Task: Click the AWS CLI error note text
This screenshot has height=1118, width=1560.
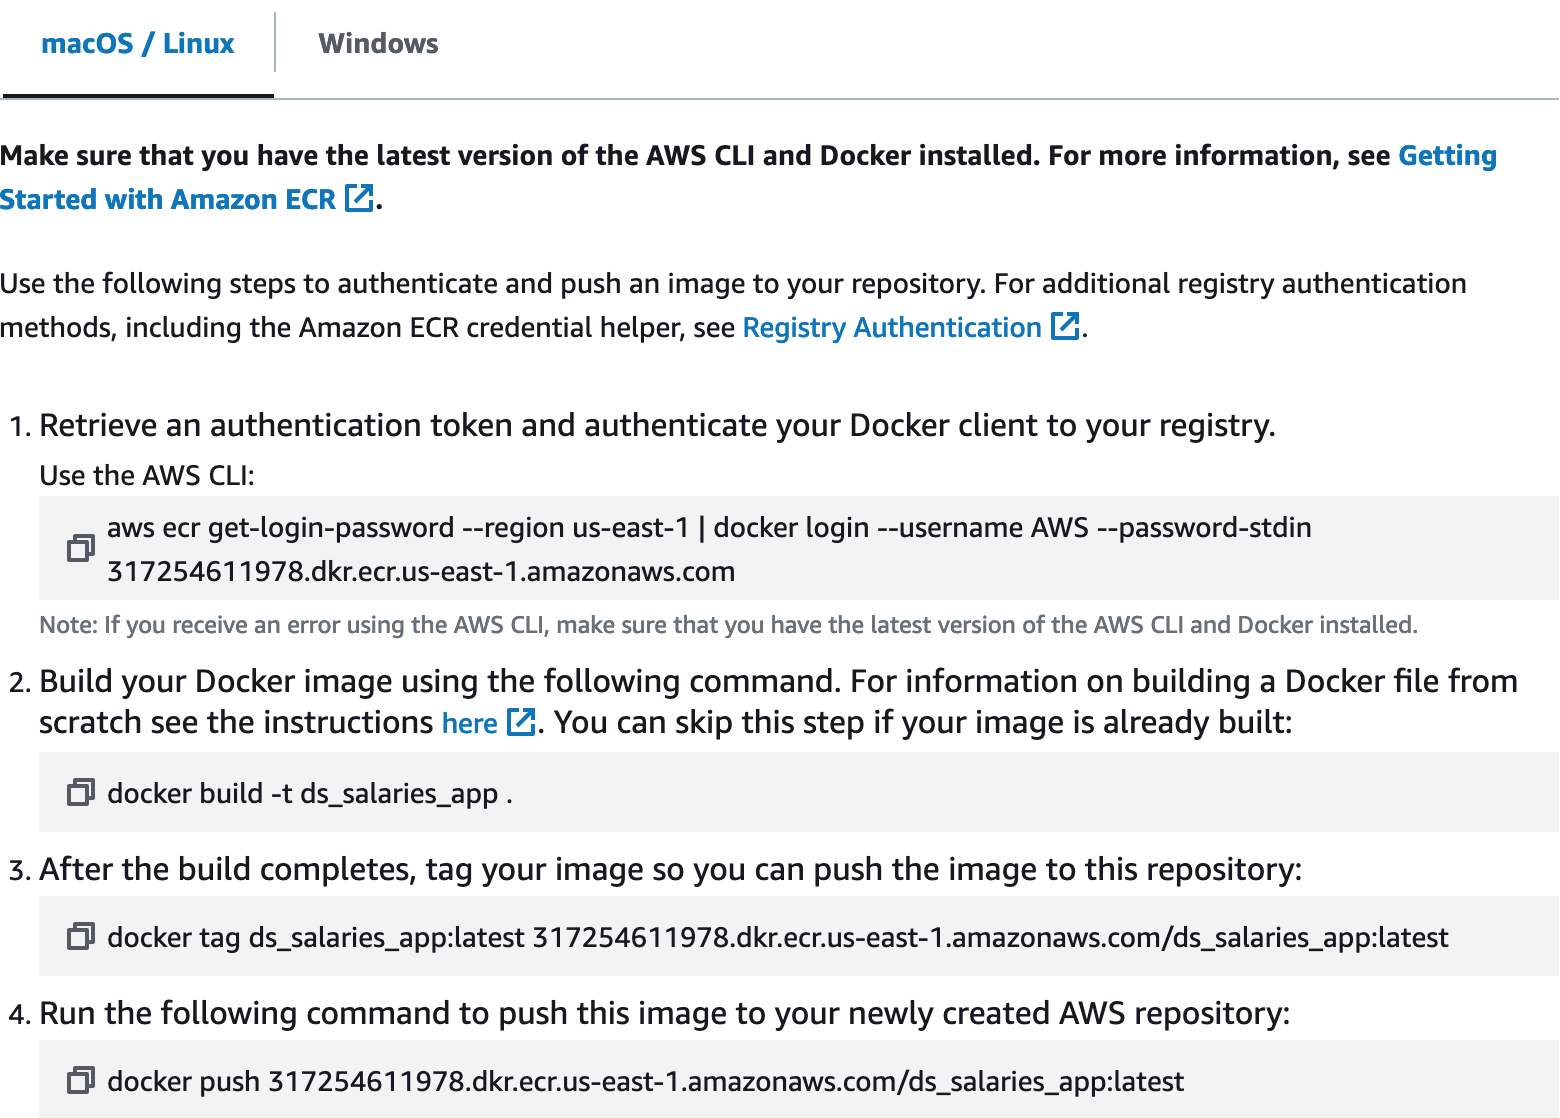Action: [728, 625]
